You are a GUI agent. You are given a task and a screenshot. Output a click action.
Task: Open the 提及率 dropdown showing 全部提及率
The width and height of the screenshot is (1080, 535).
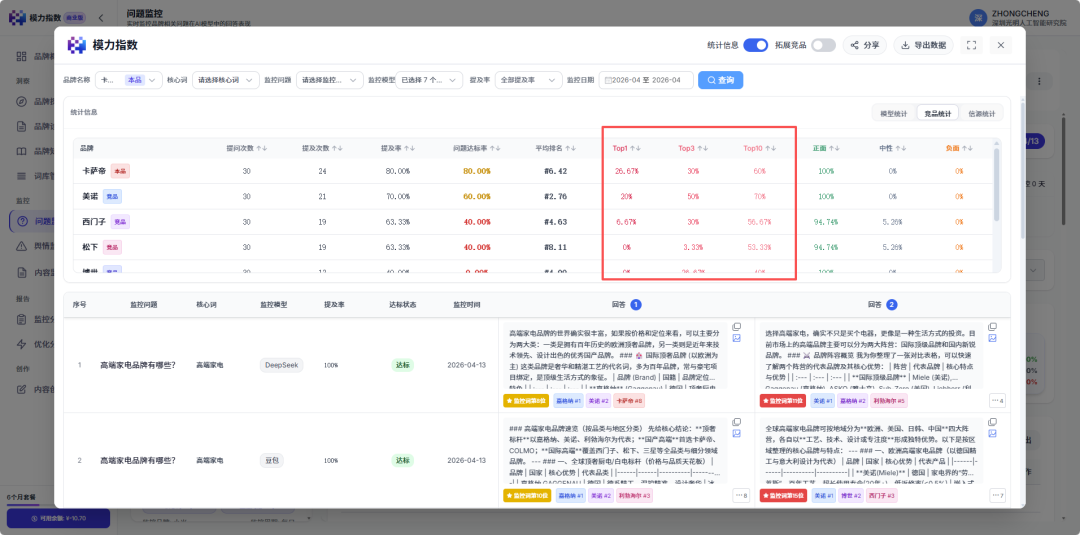pyautogui.click(x=528, y=80)
